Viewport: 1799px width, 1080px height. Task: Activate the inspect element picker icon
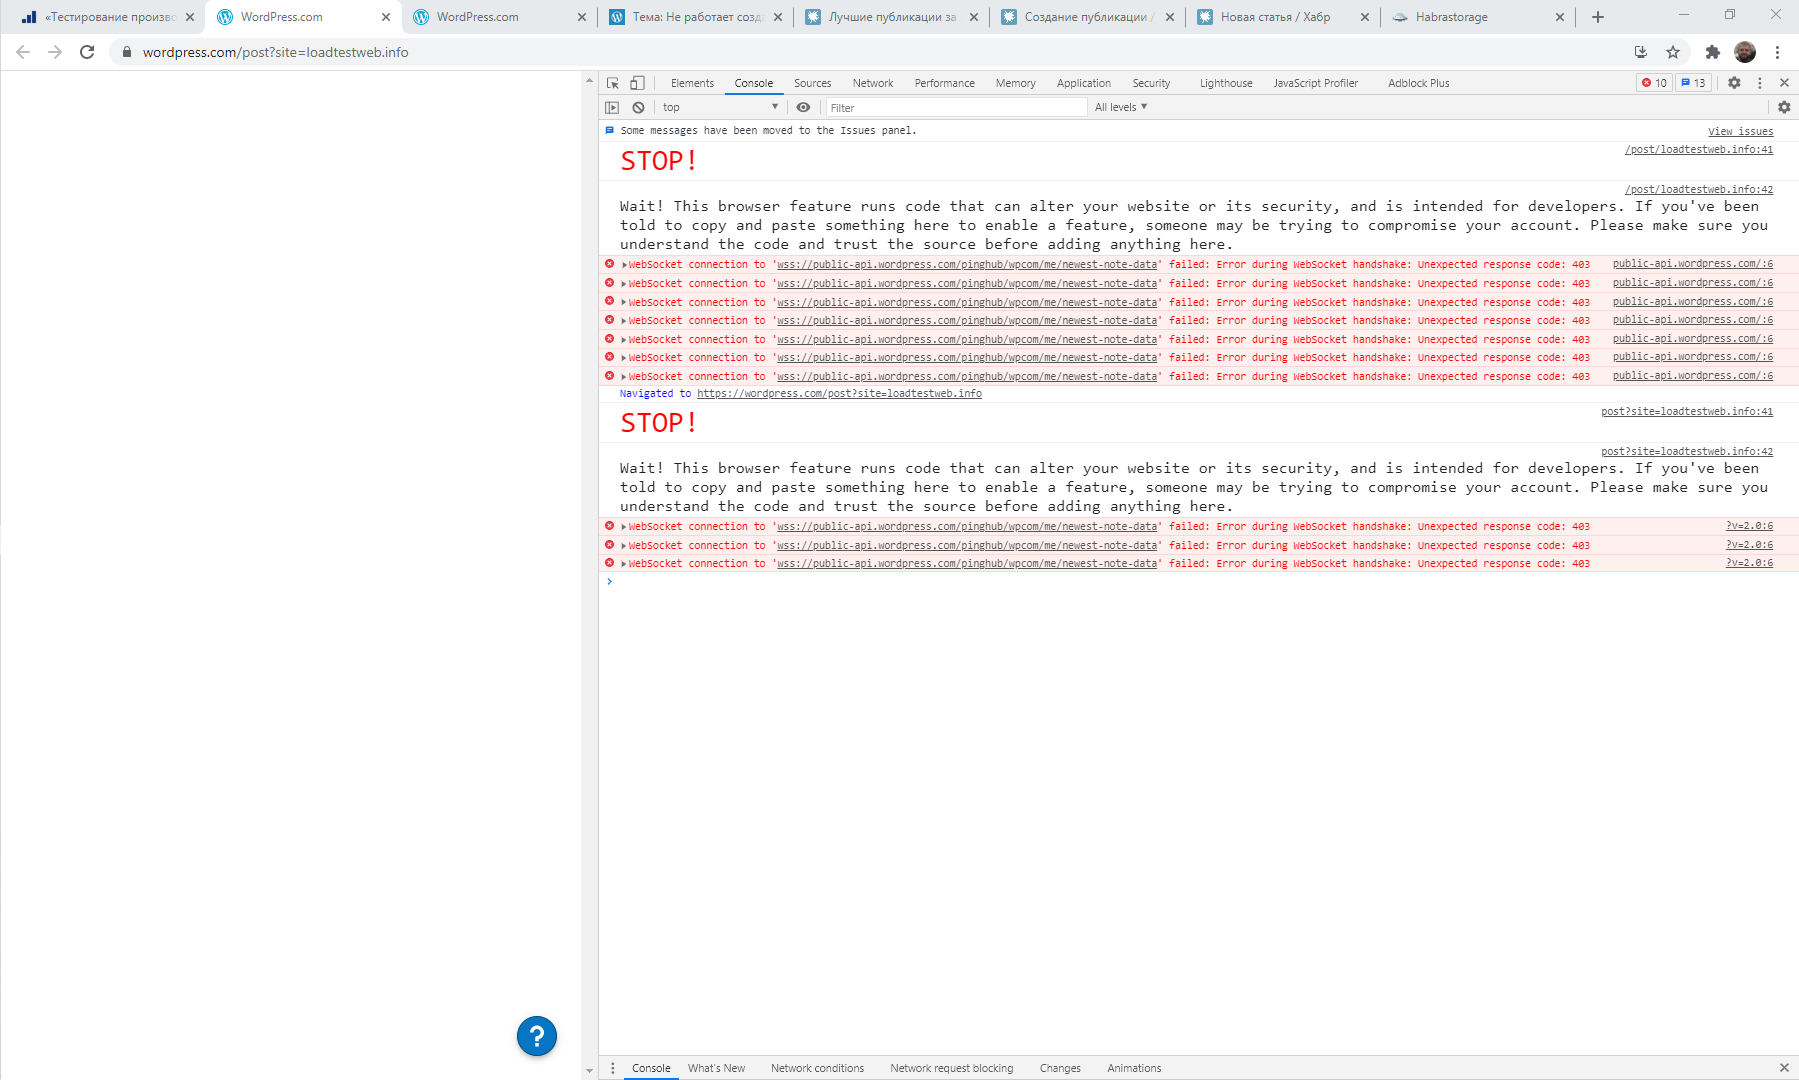613,83
